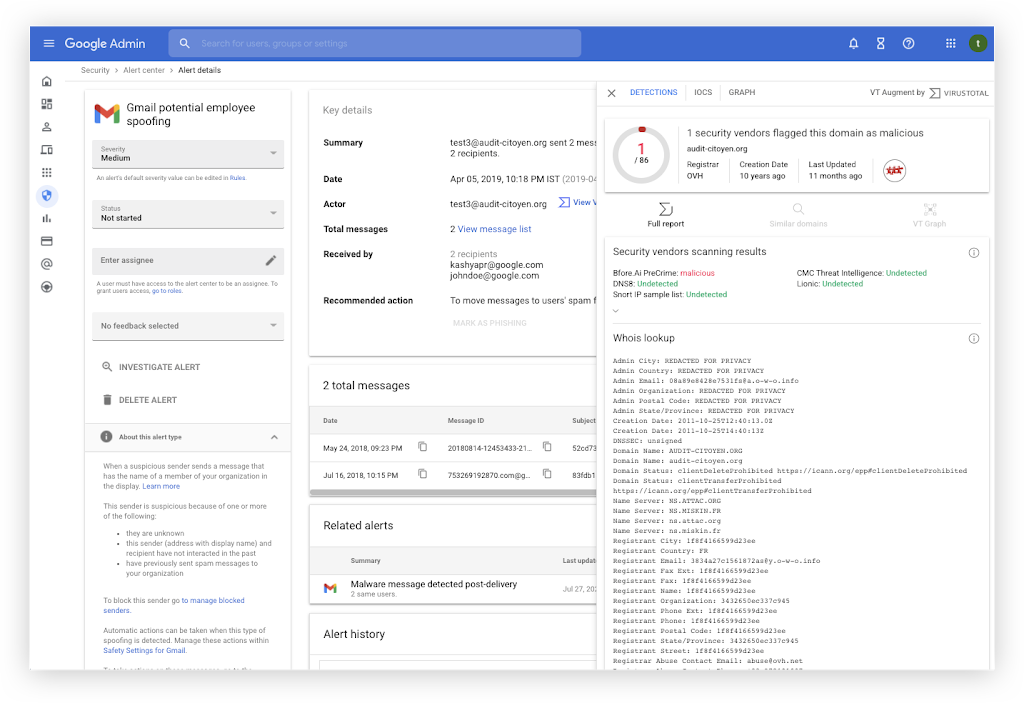This screenshot has width=1024, height=703.
Task: Show info for Security vendors scanning results
Action: coord(973,252)
